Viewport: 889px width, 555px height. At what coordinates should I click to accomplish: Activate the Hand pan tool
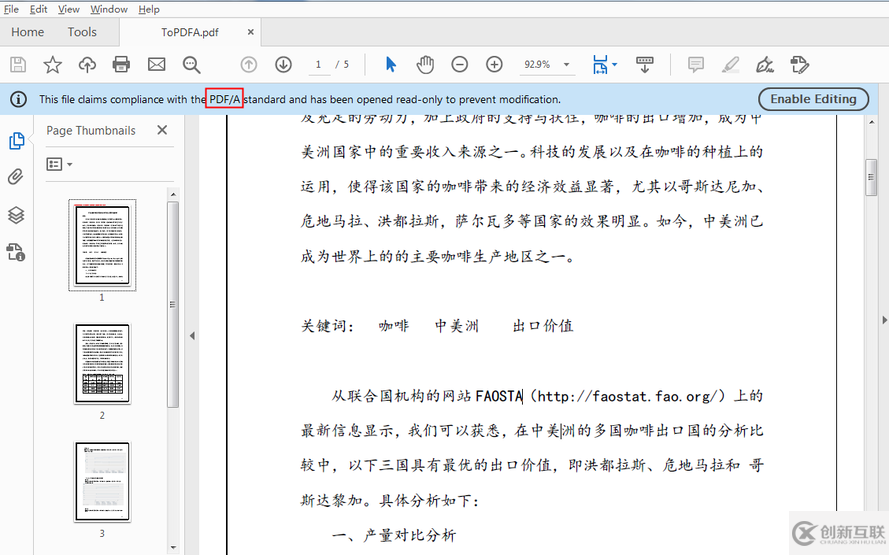(425, 65)
